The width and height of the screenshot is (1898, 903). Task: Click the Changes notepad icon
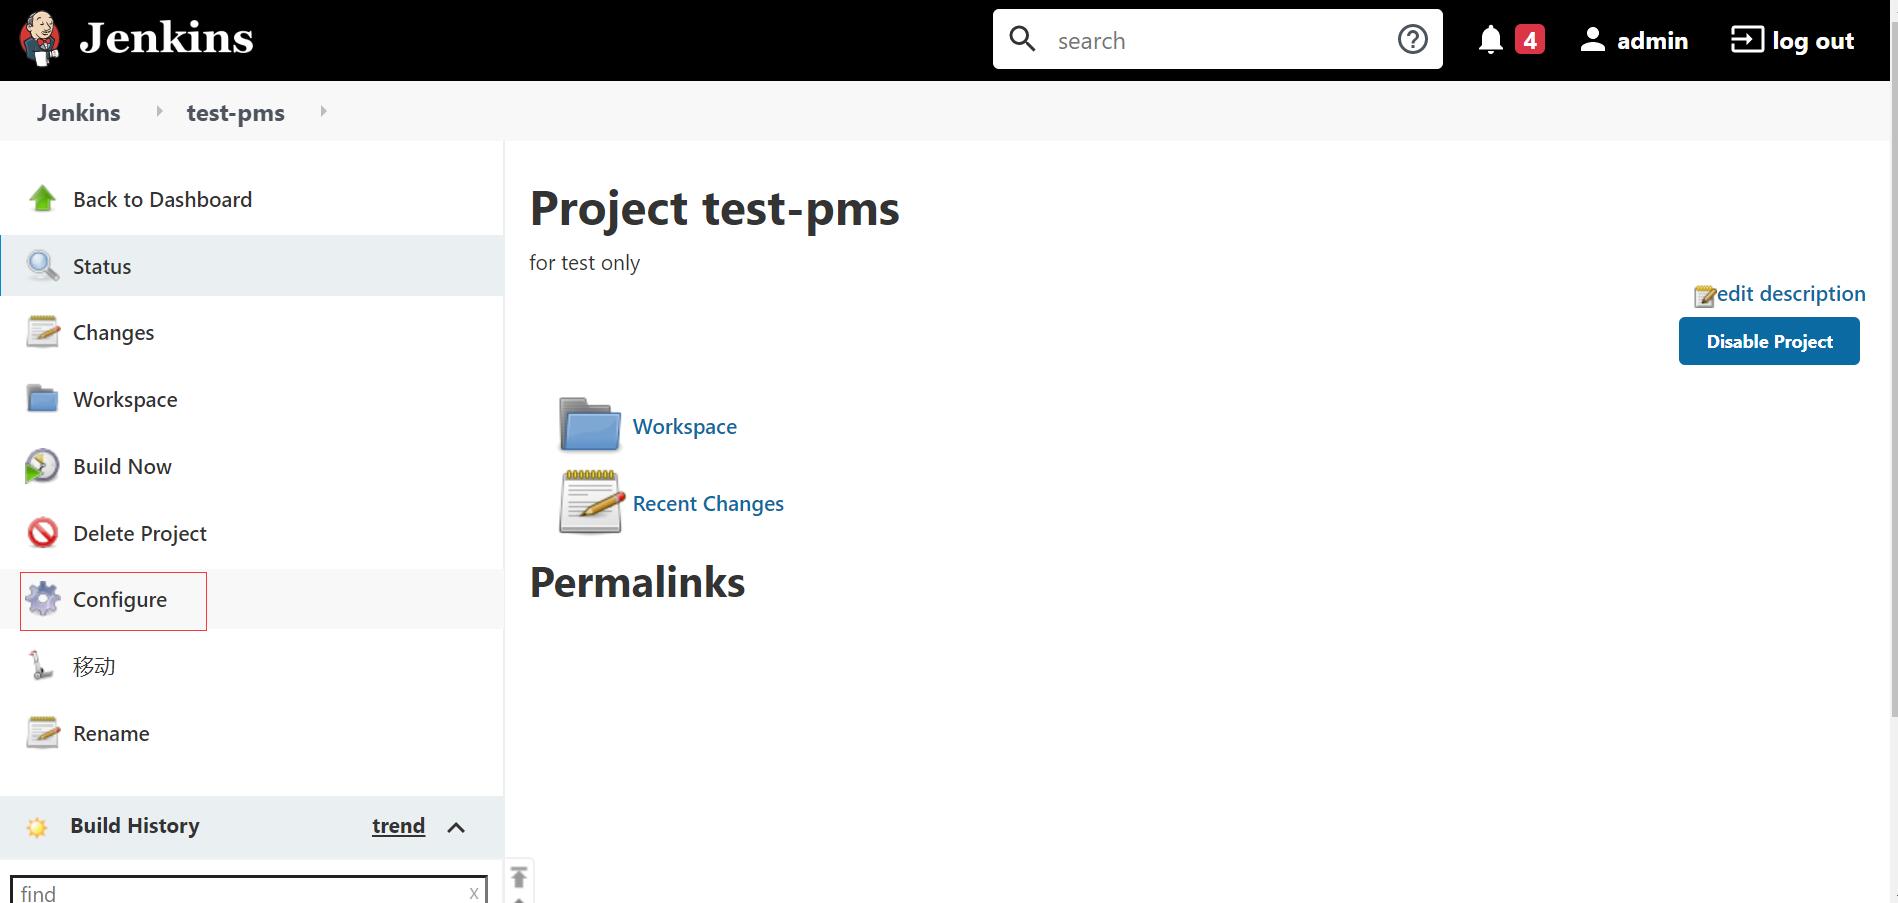coord(40,332)
